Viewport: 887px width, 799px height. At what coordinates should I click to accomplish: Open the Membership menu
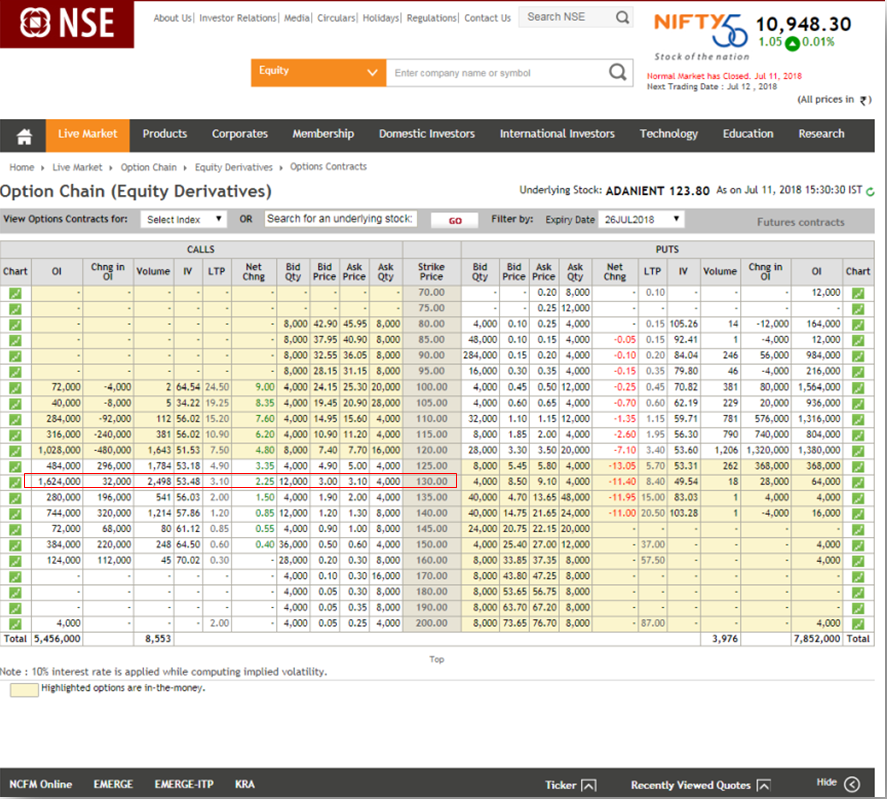click(323, 134)
